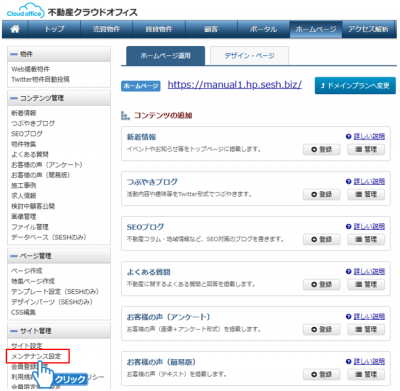Click 管理 button for よくある質問 card
This screenshot has height=391, width=400.
366,284
